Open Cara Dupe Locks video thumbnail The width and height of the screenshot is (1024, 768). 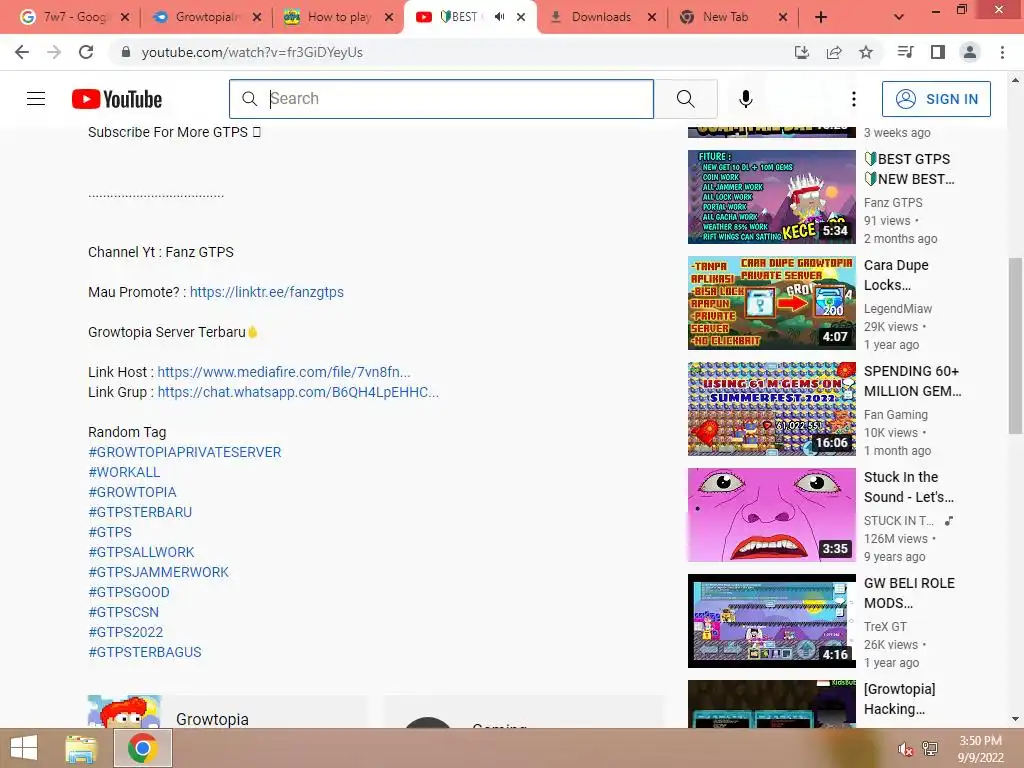tap(771, 303)
